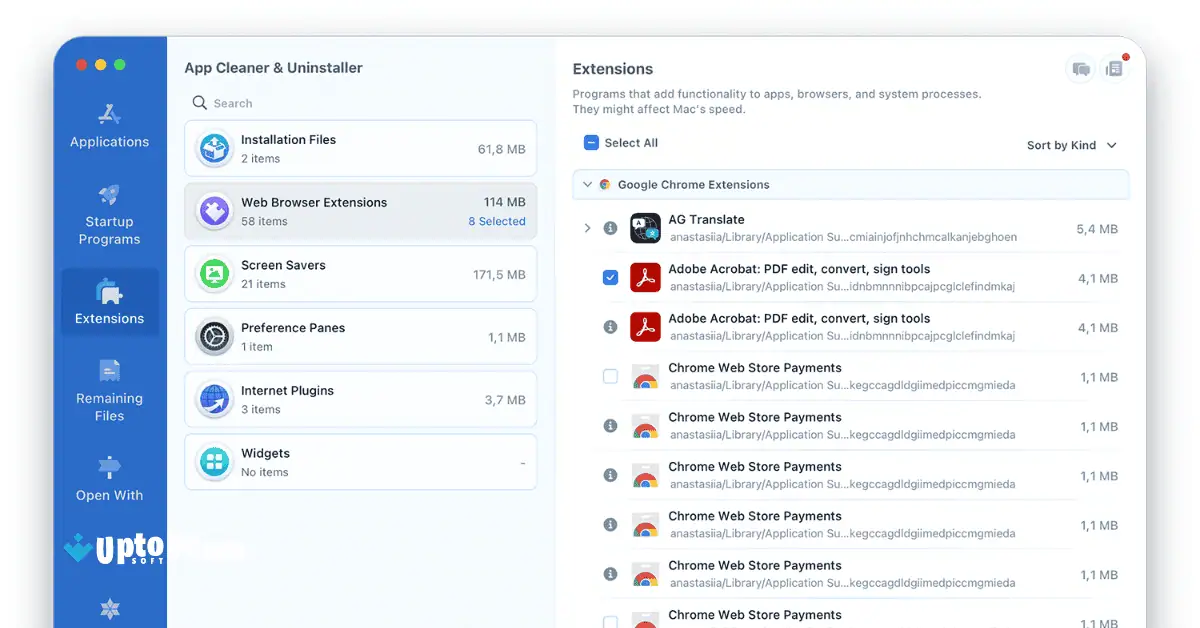This screenshot has width=1200, height=628.
Task: Click the Widgets list entry
Action: coord(360,462)
